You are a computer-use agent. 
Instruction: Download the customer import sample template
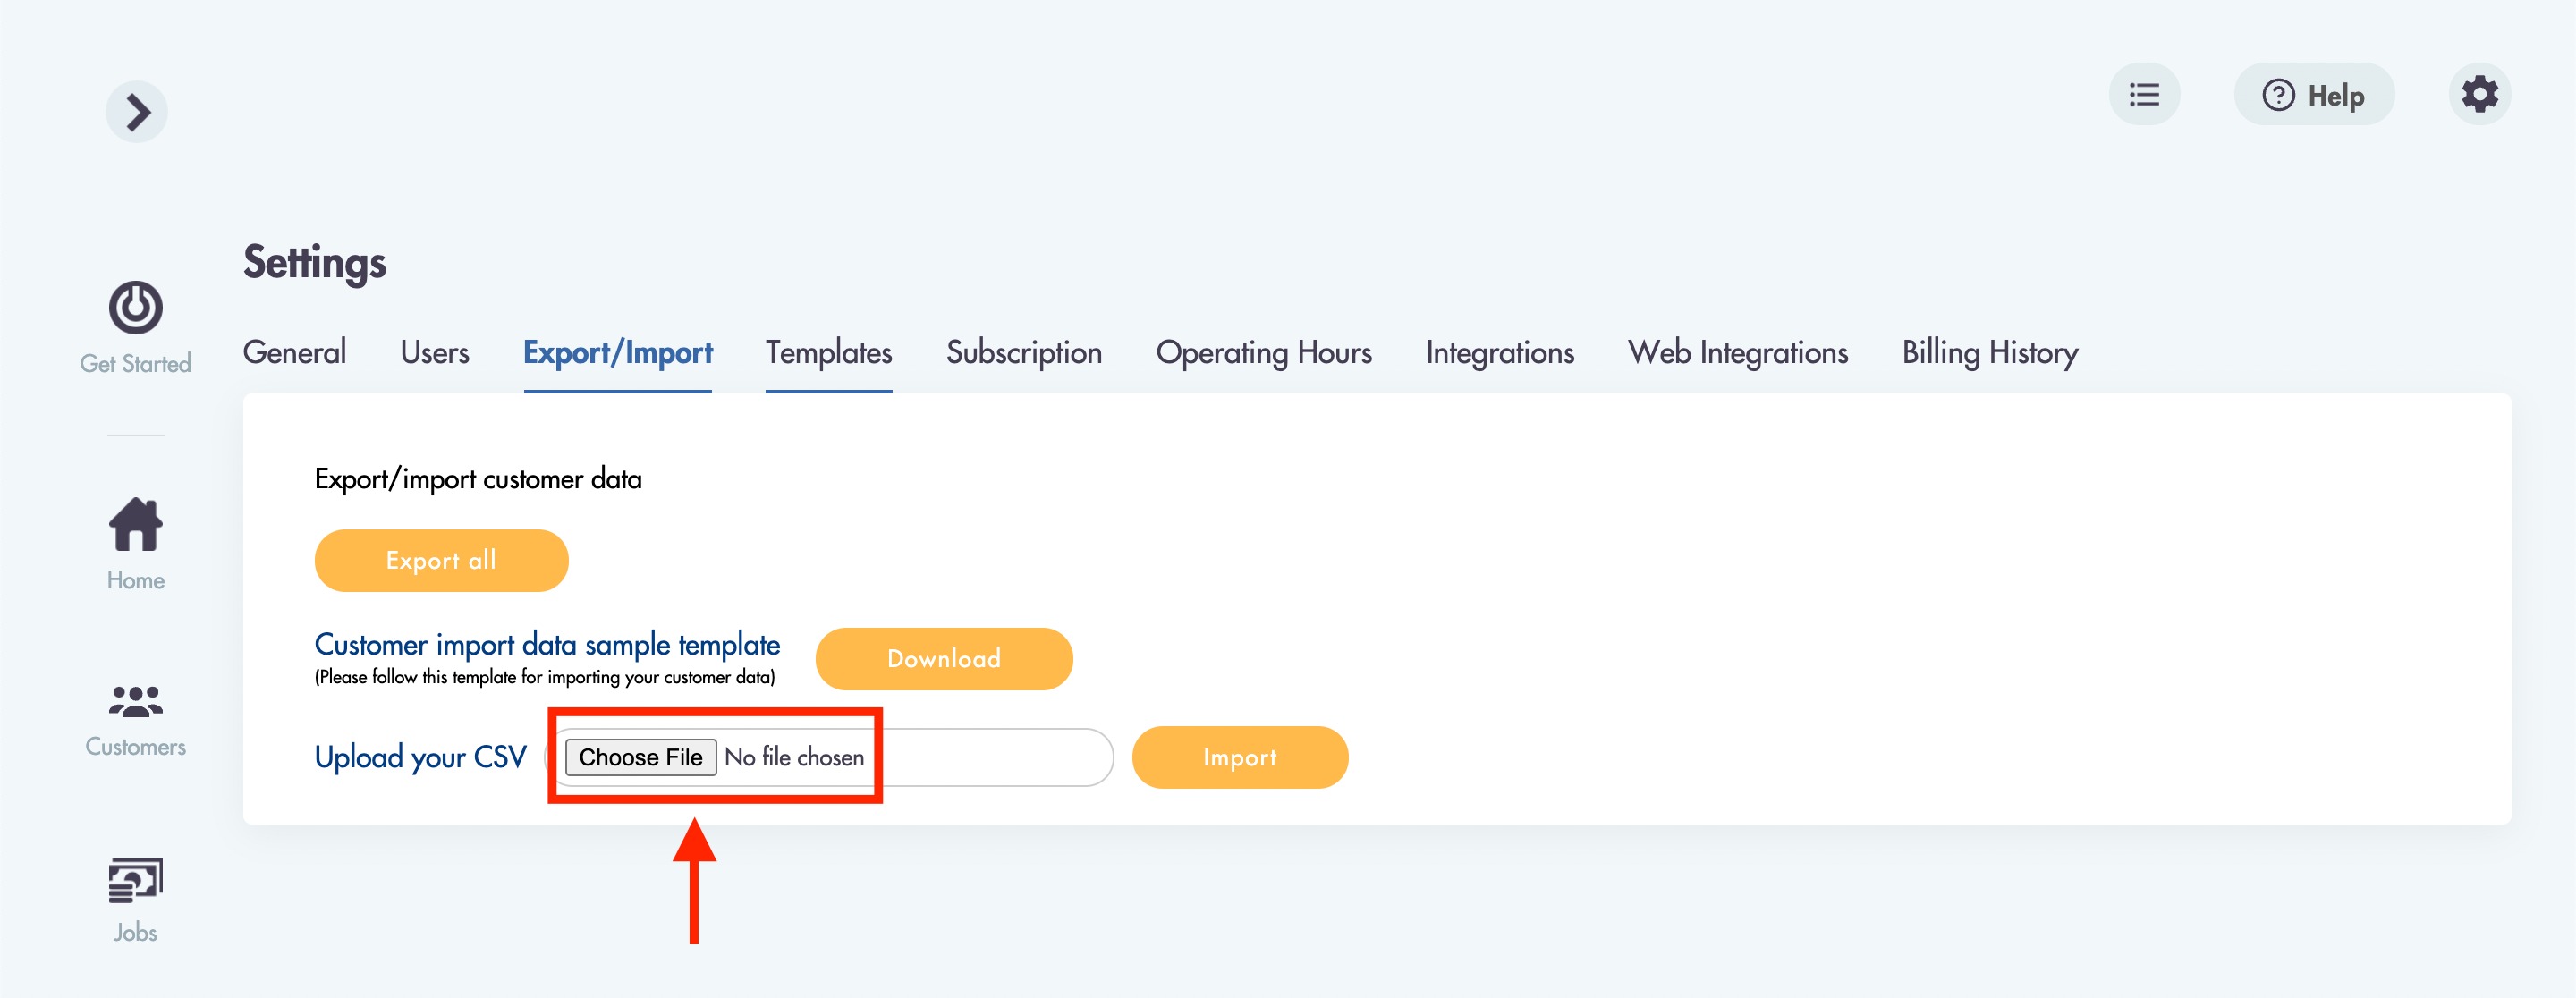(944, 659)
